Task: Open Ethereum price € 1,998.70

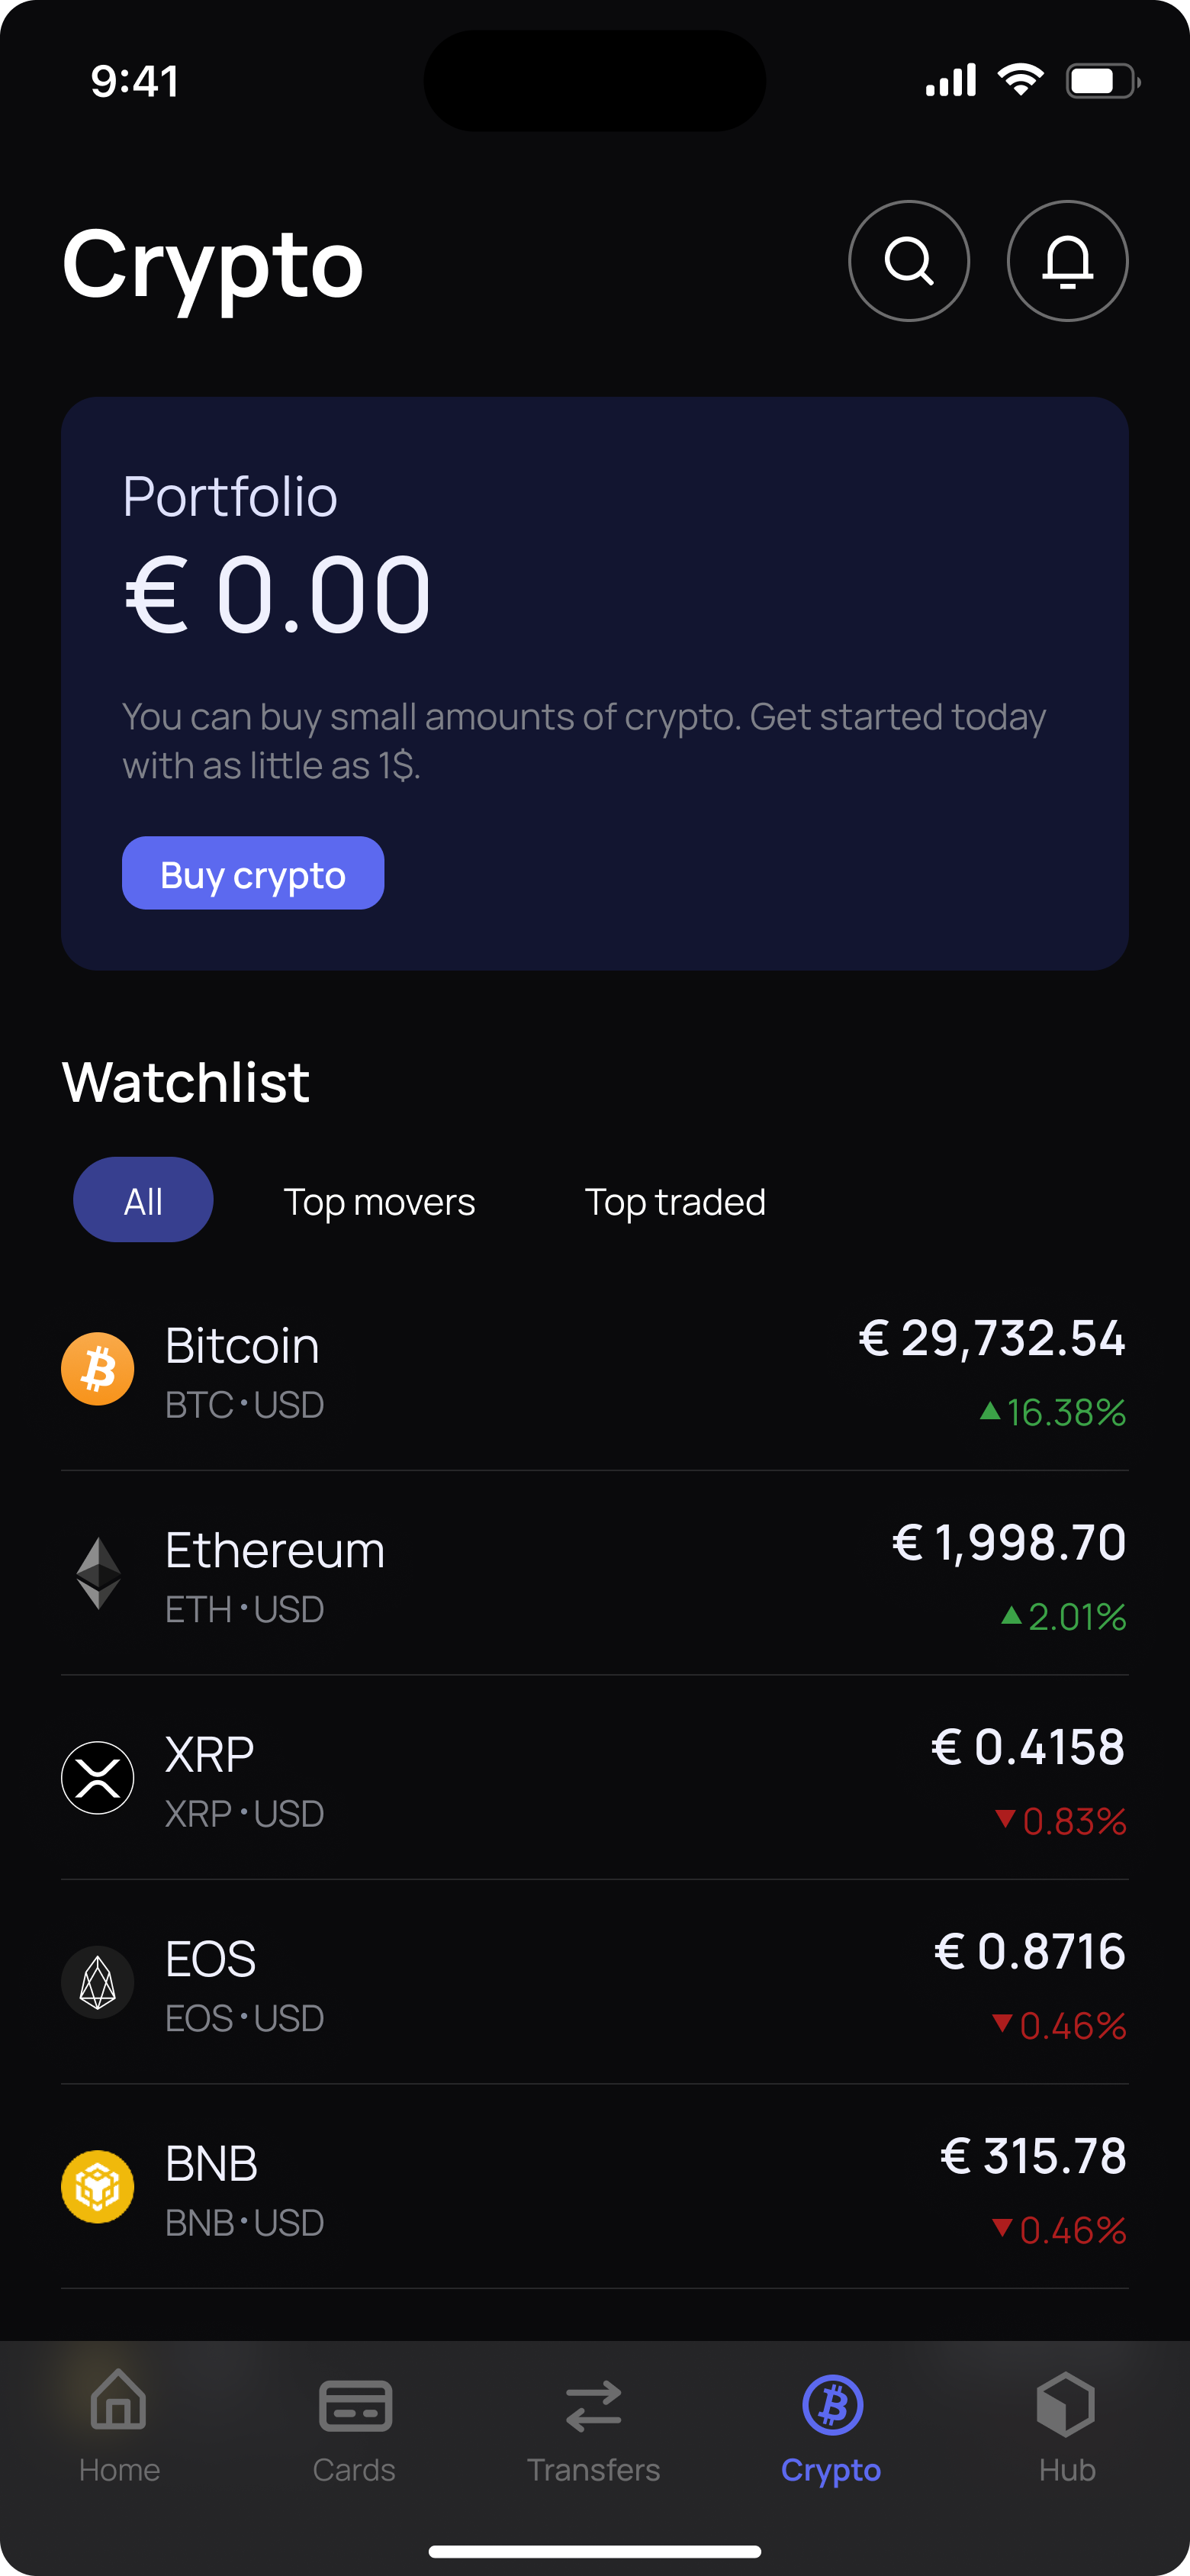Action: click(x=1008, y=1542)
